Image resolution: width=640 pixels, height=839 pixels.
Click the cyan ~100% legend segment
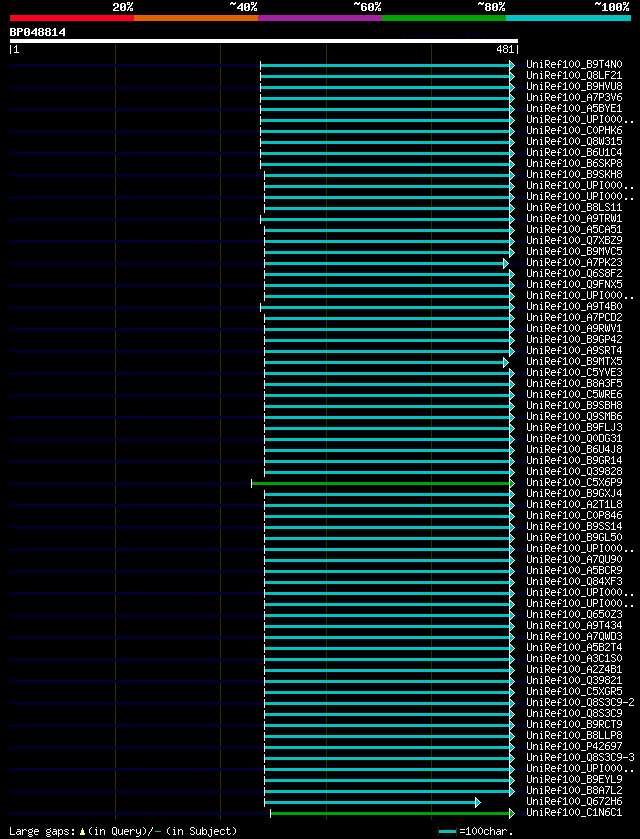568,18
